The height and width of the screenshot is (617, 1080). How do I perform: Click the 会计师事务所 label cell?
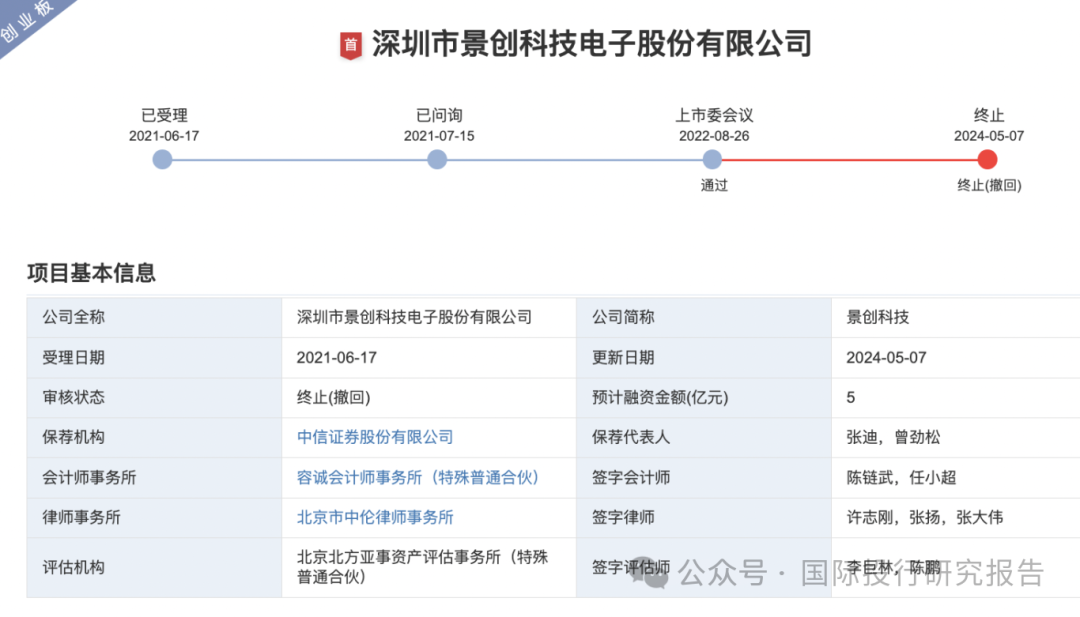(154, 477)
